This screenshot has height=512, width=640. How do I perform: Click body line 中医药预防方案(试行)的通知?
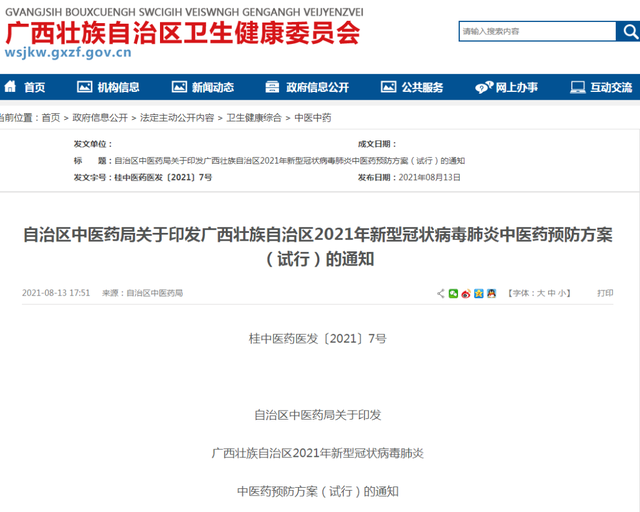pyautogui.click(x=318, y=491)
